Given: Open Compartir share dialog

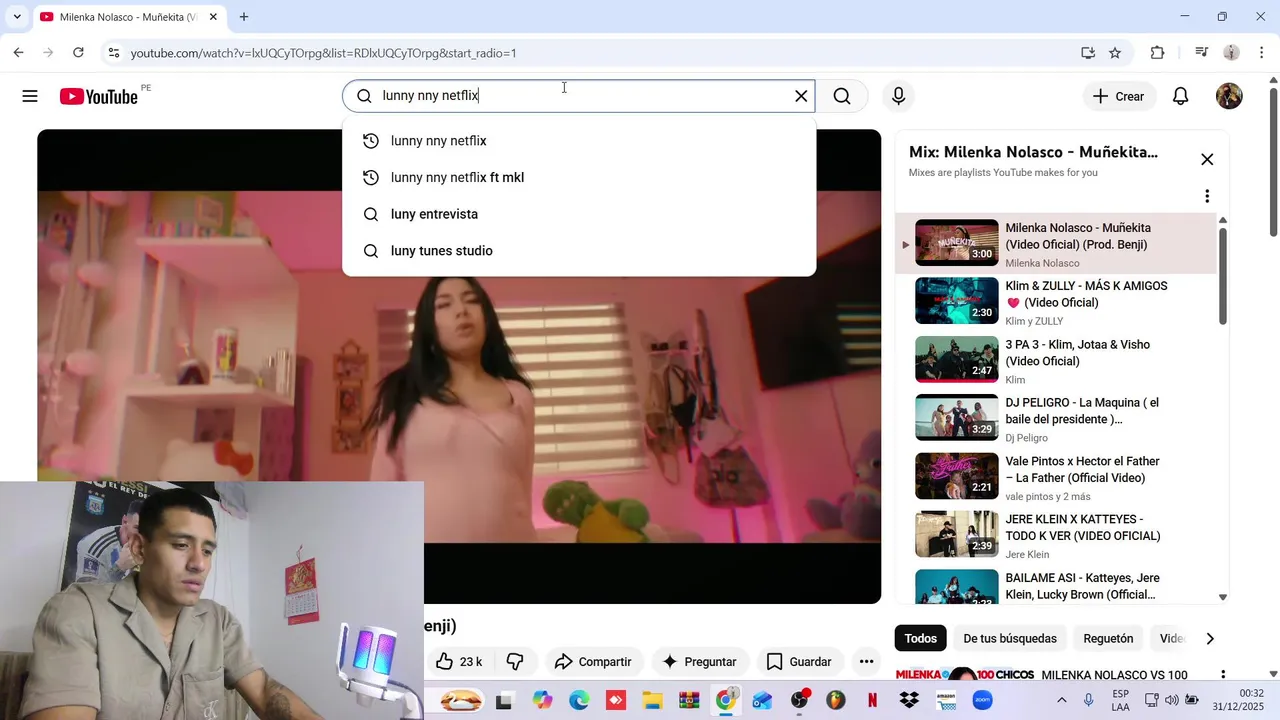Looking at the screenshot, I should tap(593, 662).
